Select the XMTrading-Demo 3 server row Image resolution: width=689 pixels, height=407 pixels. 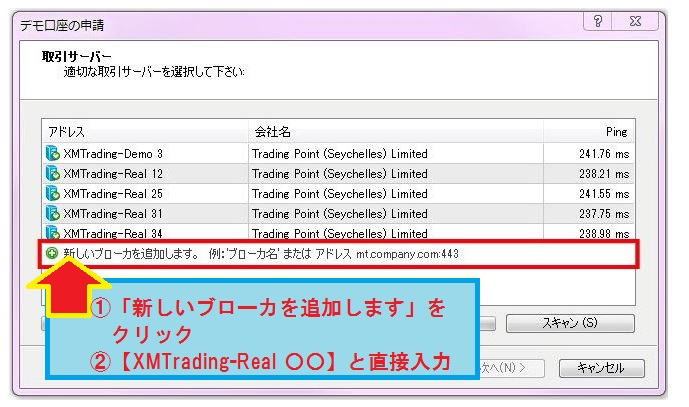pos(338,153)
